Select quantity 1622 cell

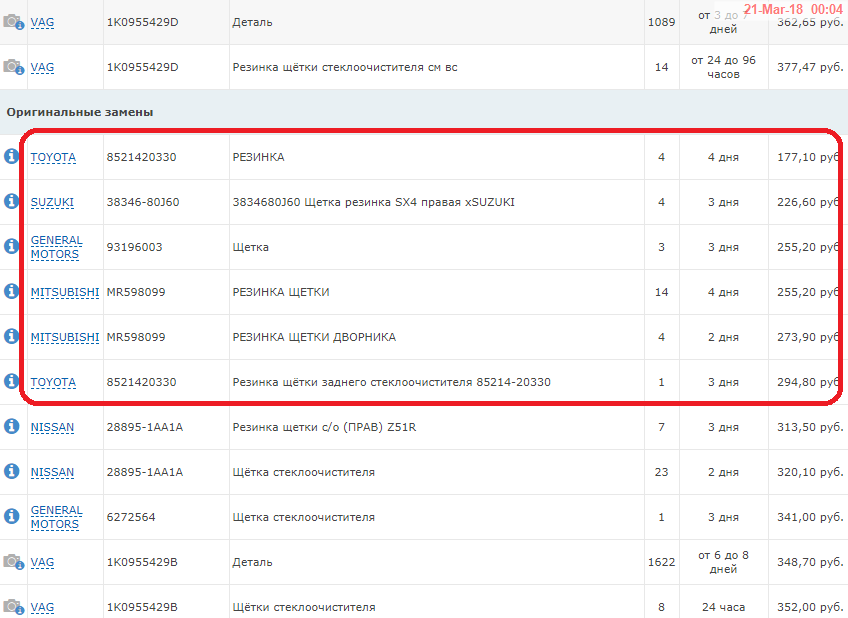661,562
